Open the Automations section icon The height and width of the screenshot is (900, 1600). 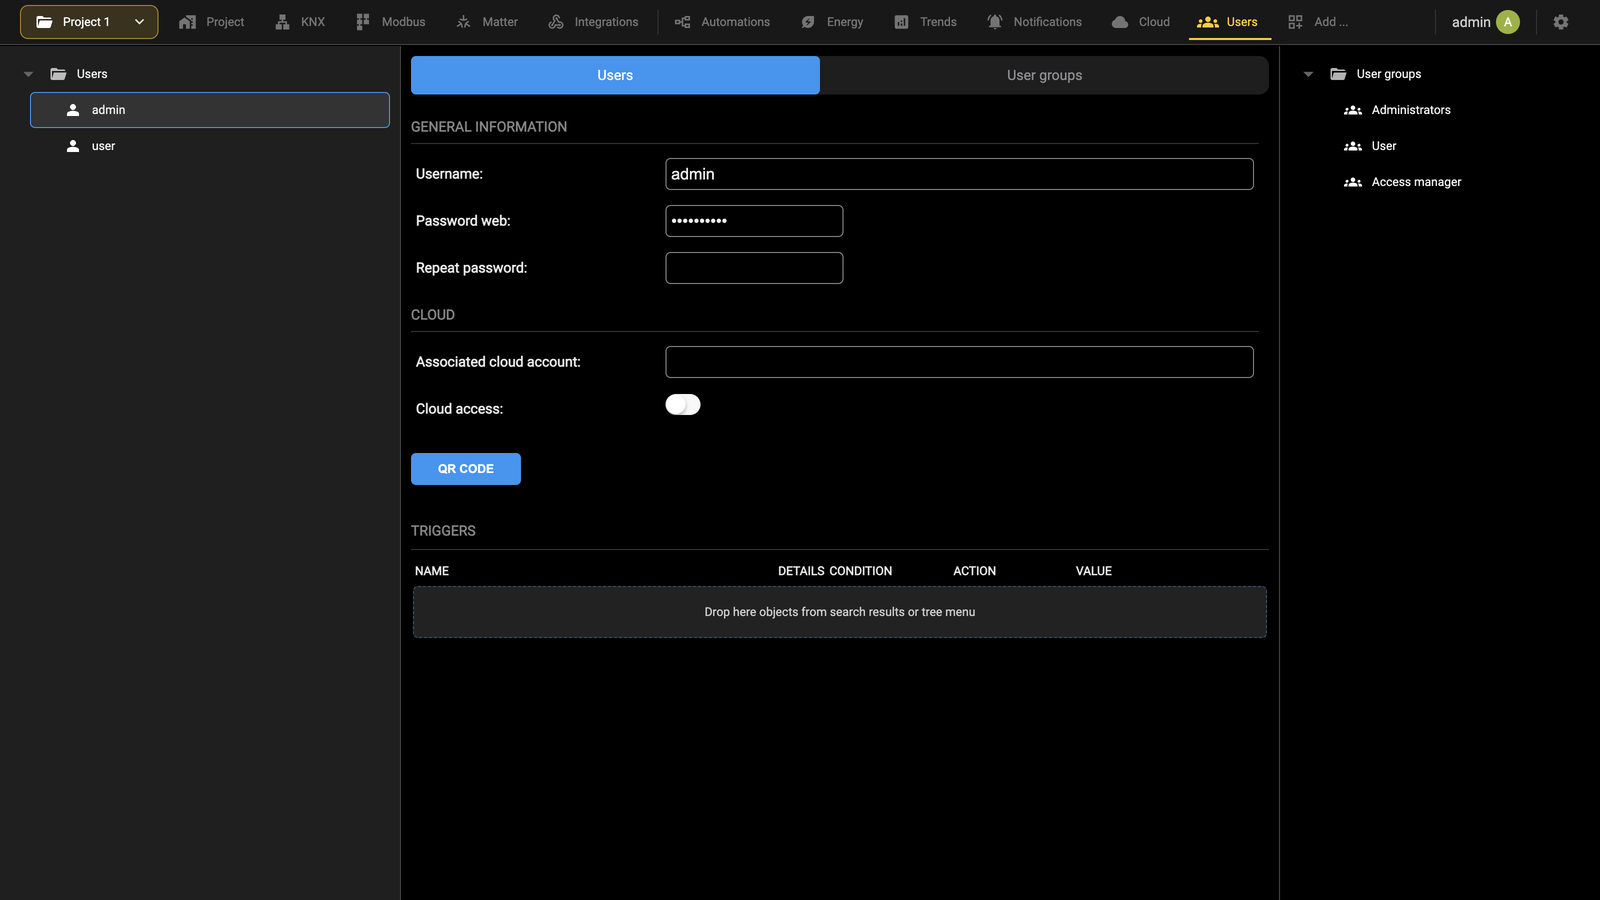682,22
